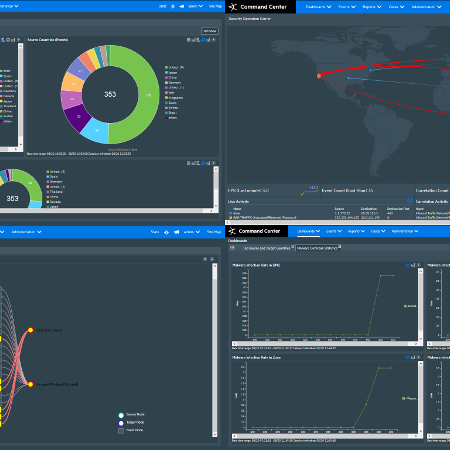Click lower yellow target node in graph
This screenshot has height=450, width=450.
click(x=30, y=384)
